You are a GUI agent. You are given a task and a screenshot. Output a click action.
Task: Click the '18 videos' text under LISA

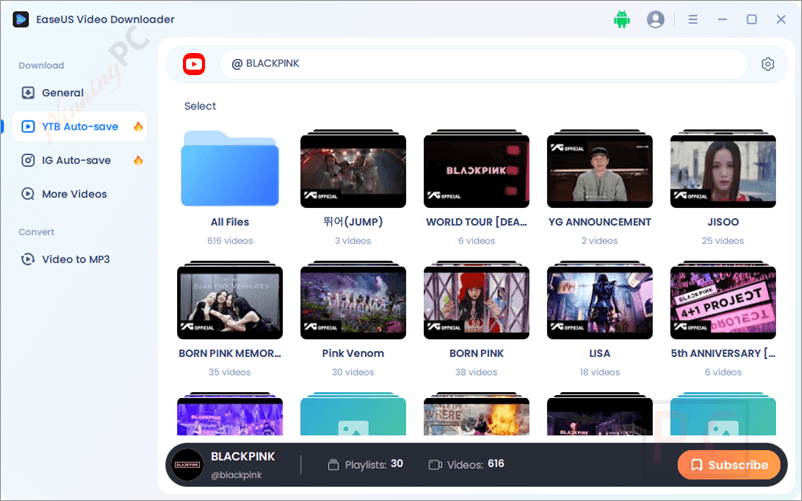coord(599,372)
